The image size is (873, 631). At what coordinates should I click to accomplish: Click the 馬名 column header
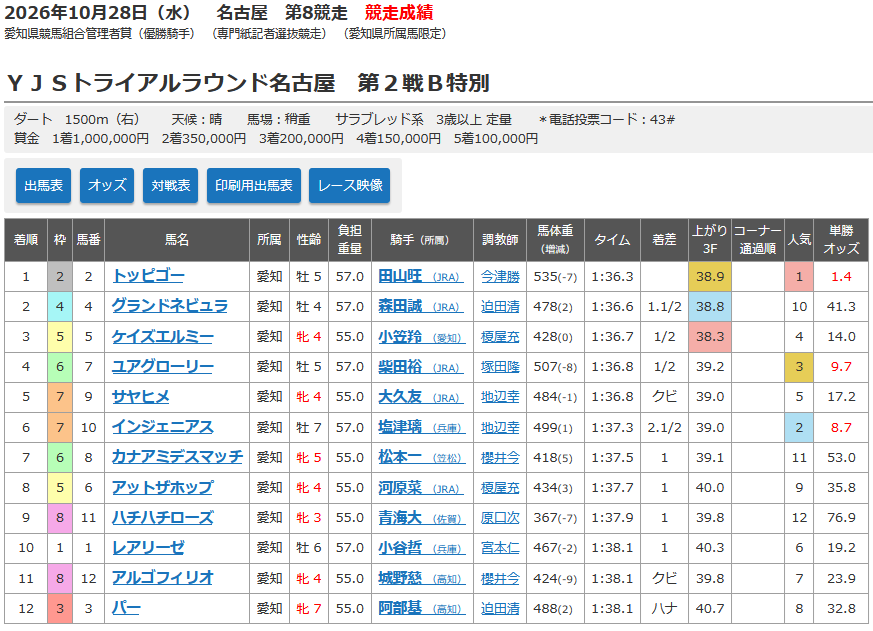coord(177,239)
